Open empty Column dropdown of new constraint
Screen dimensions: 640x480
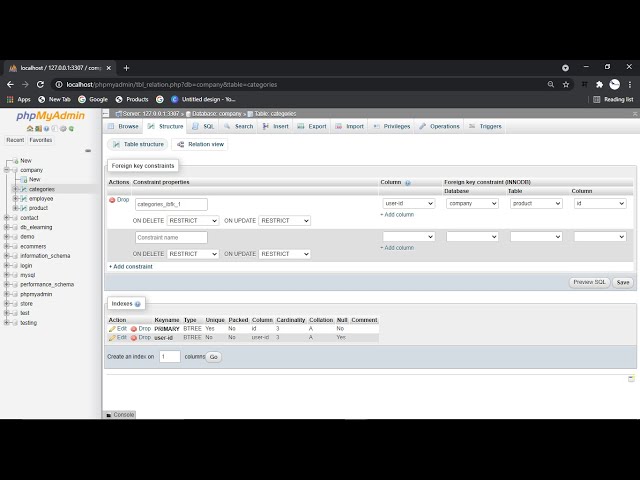(409, 237)
